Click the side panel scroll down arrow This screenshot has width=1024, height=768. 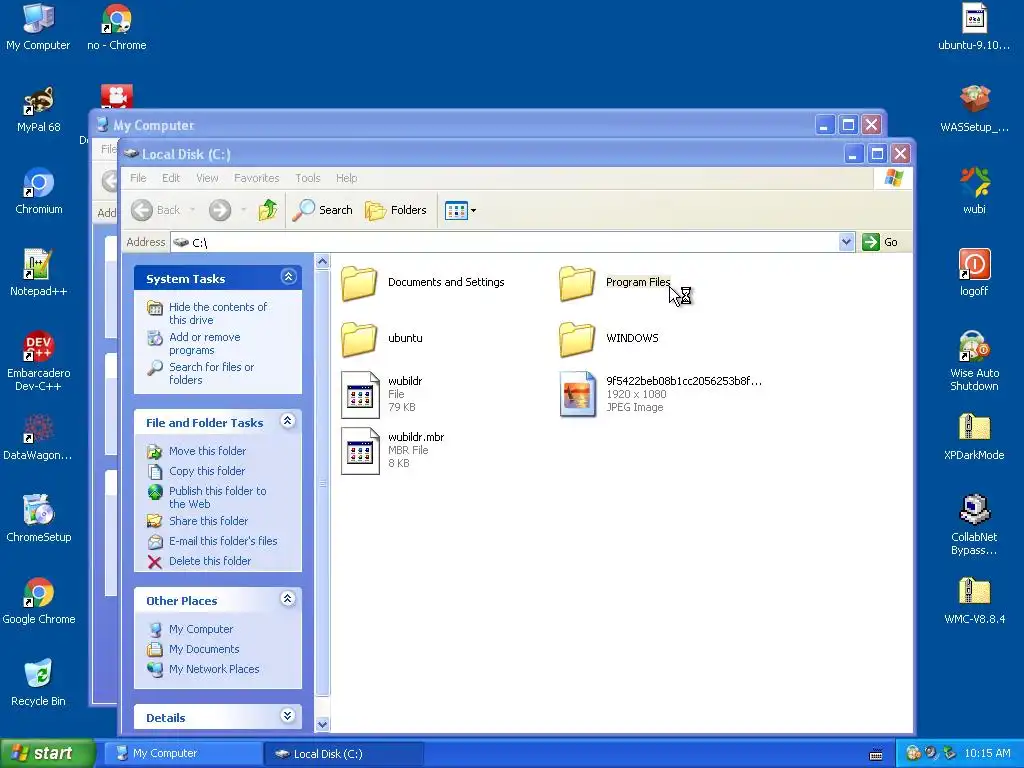point(322,724)
